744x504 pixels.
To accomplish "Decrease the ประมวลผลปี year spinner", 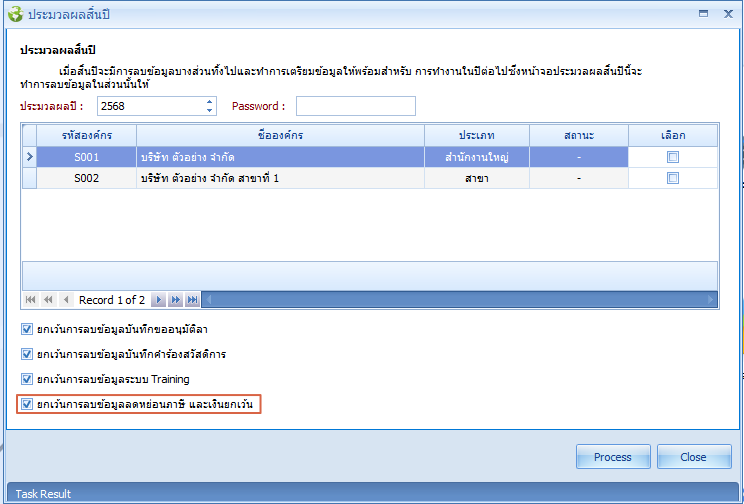I will coord(209,110).
